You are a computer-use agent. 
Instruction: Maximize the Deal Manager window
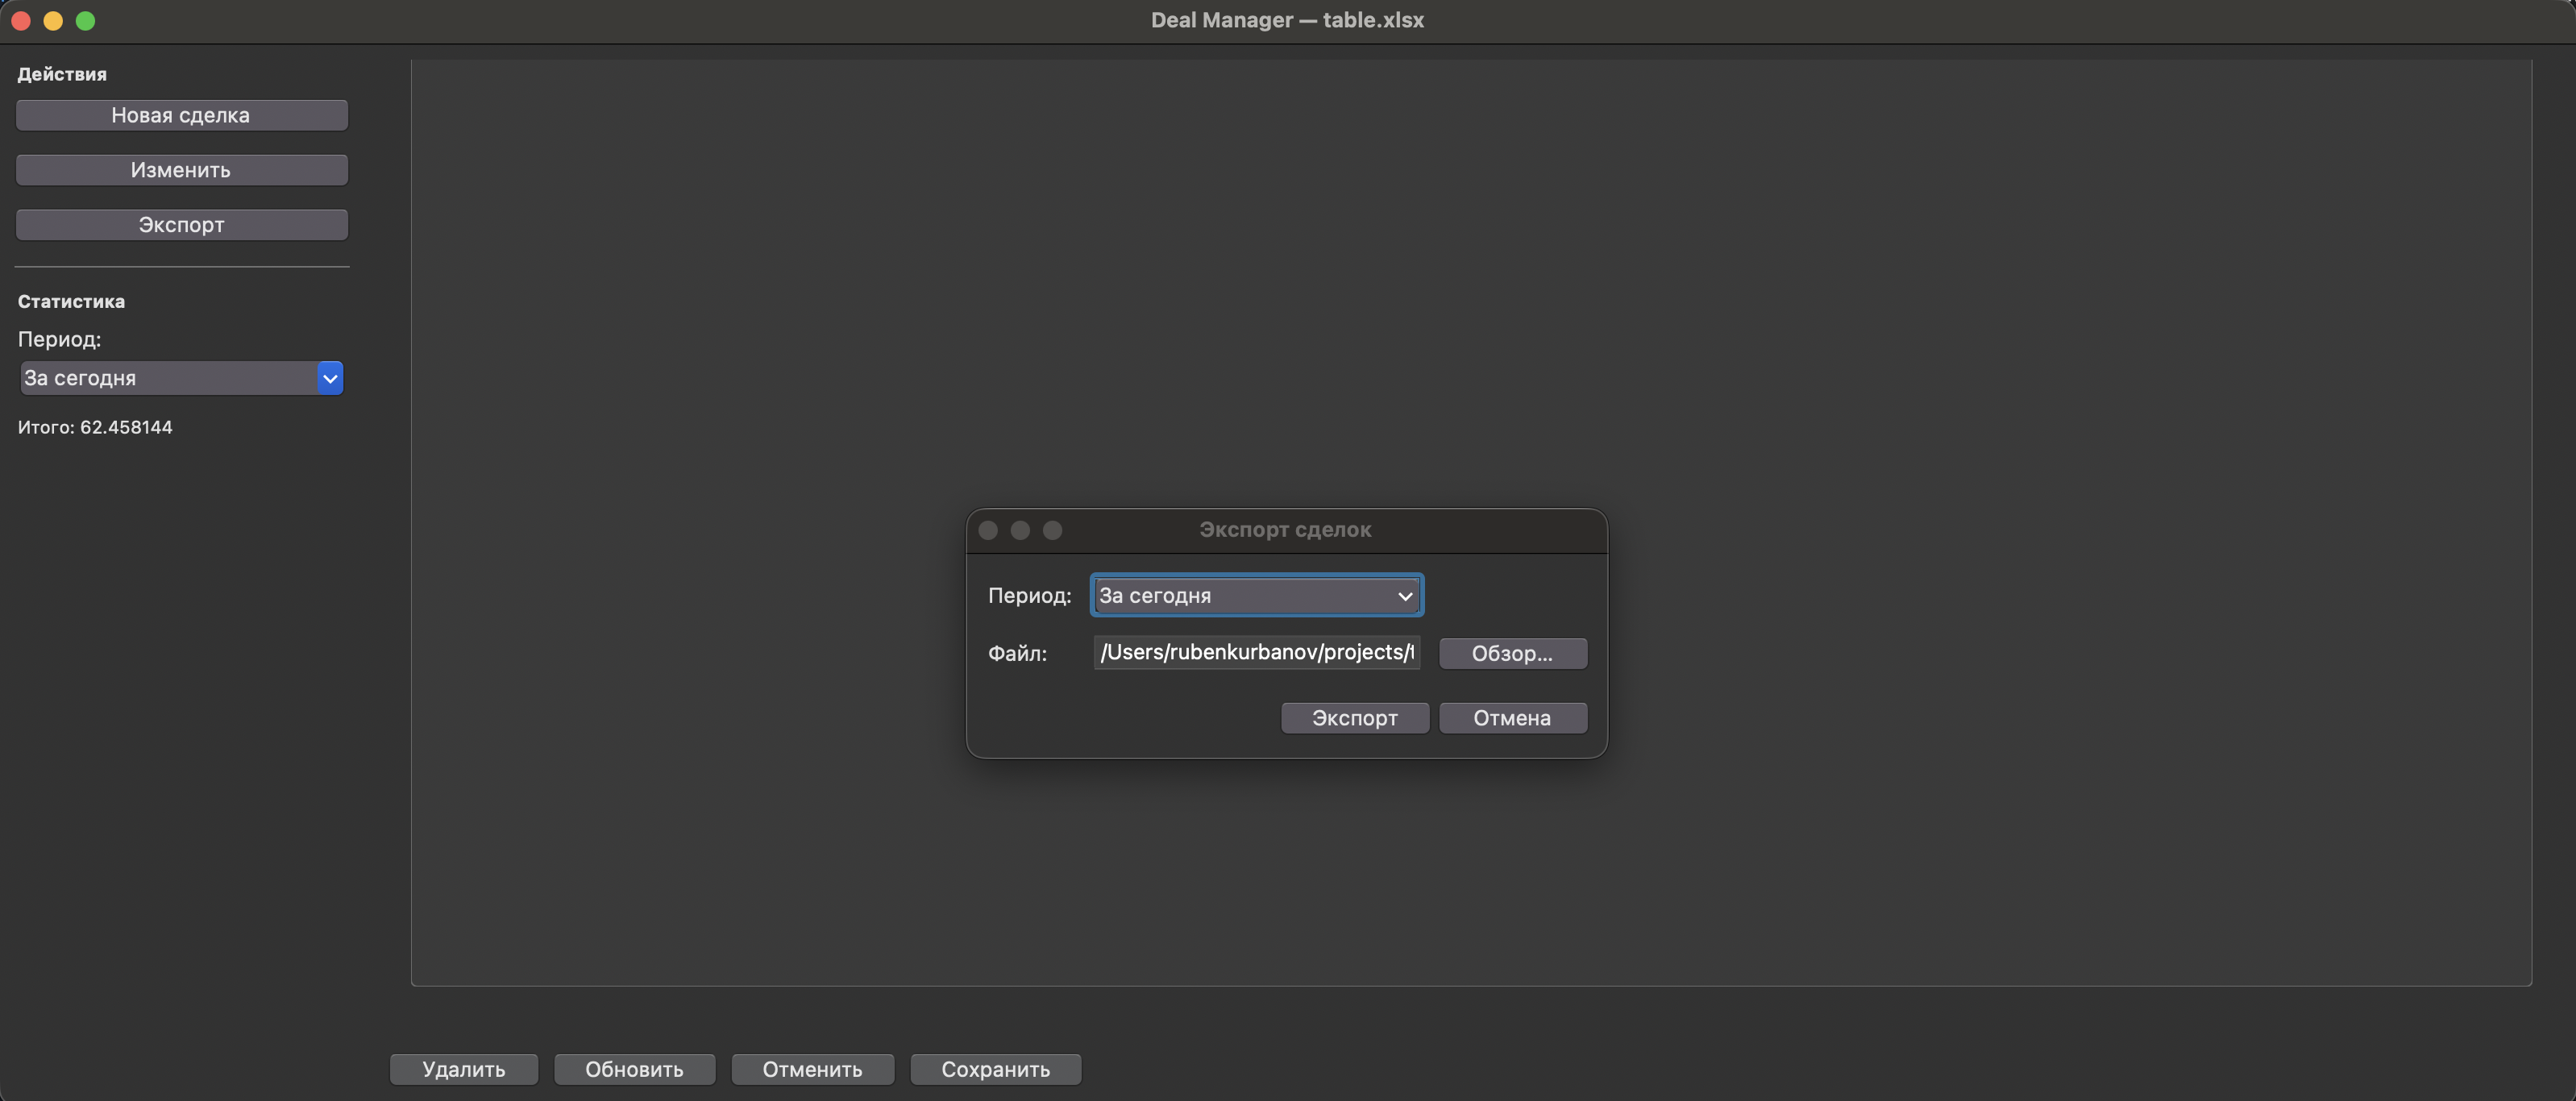(x=86, y=21)
